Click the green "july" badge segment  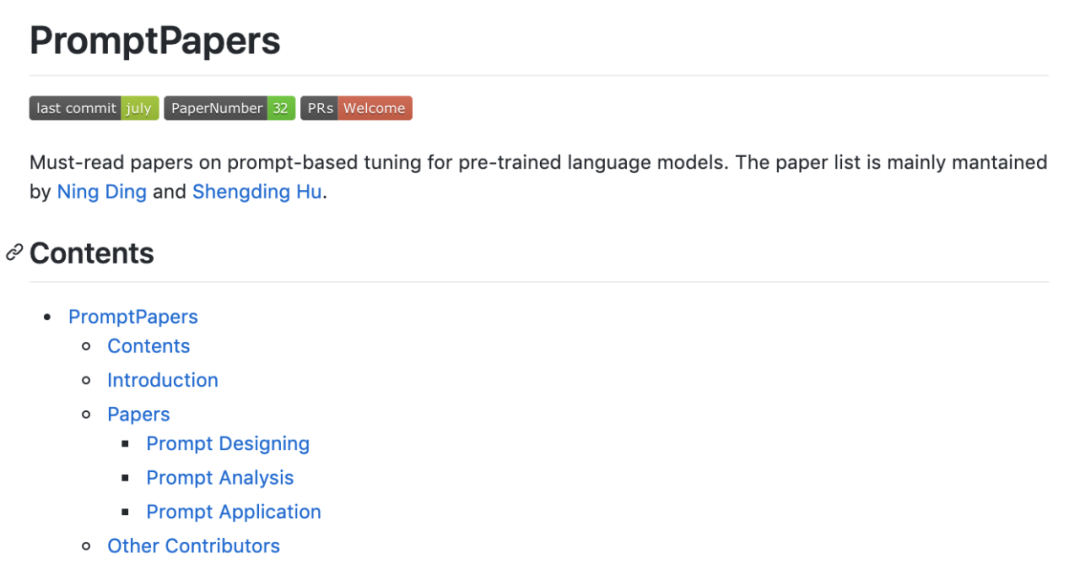(x=139, y=108)
